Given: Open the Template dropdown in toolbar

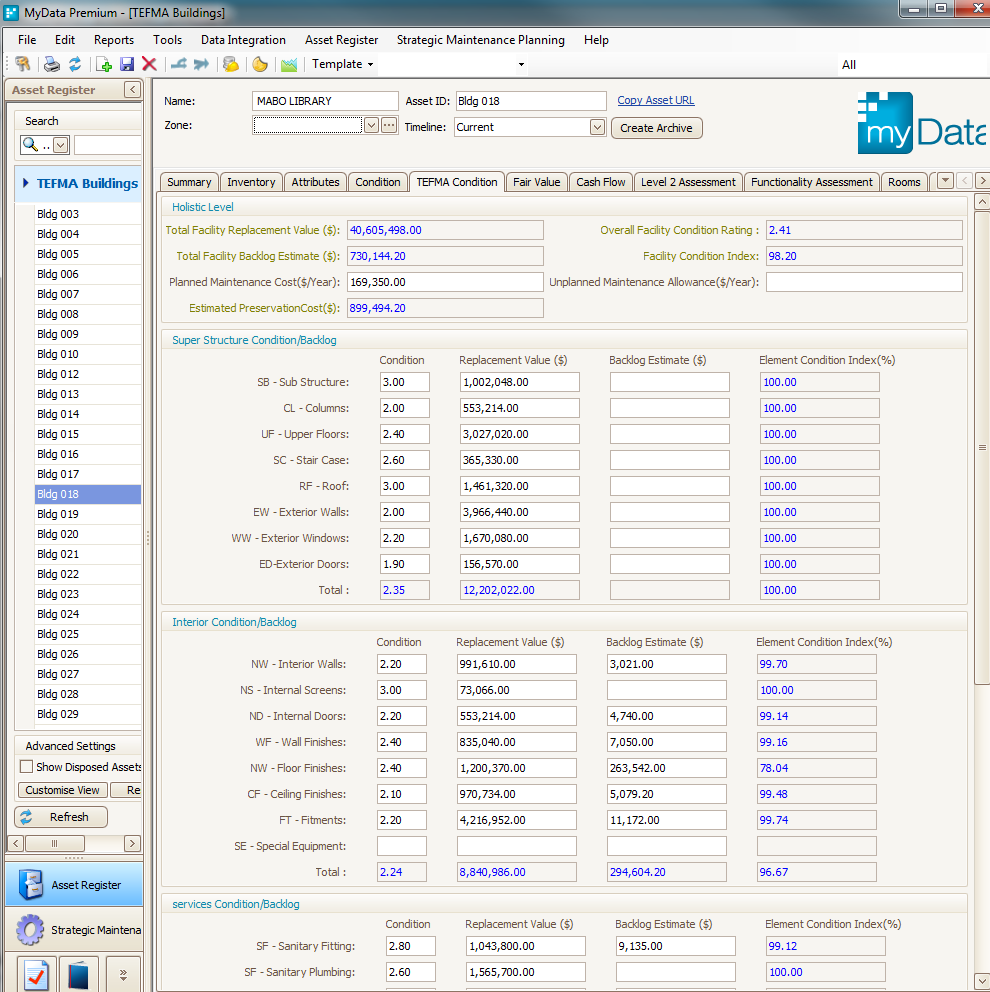Looking at the screenshot, I should point(342,64).
